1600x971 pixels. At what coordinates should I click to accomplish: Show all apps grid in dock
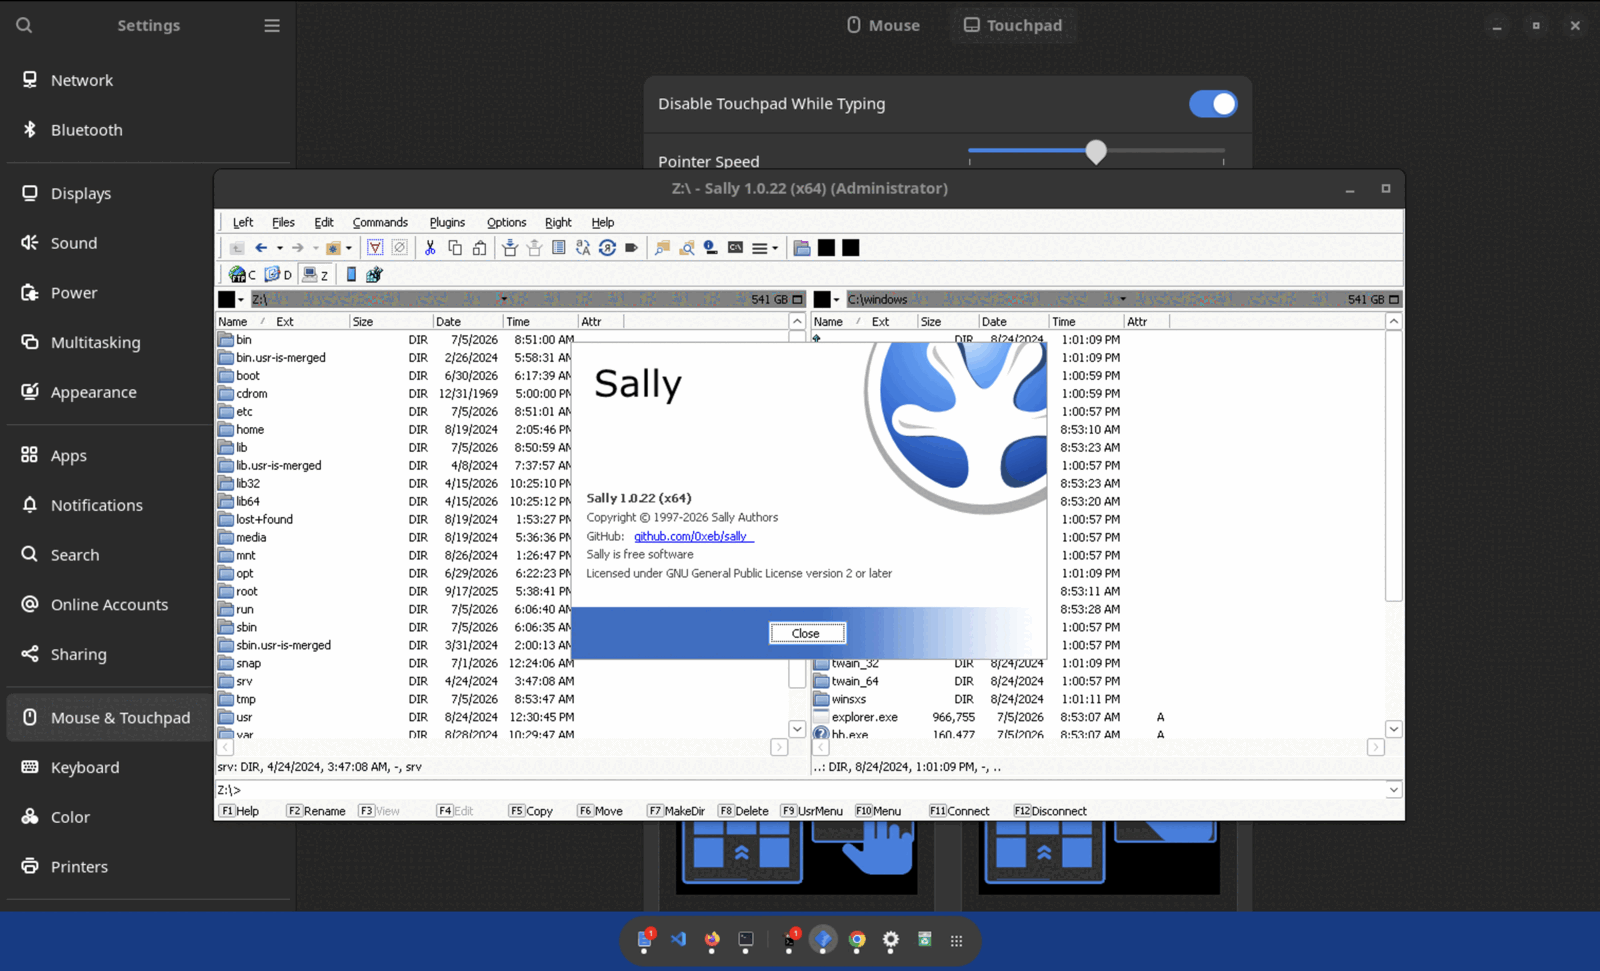point(956,940)
